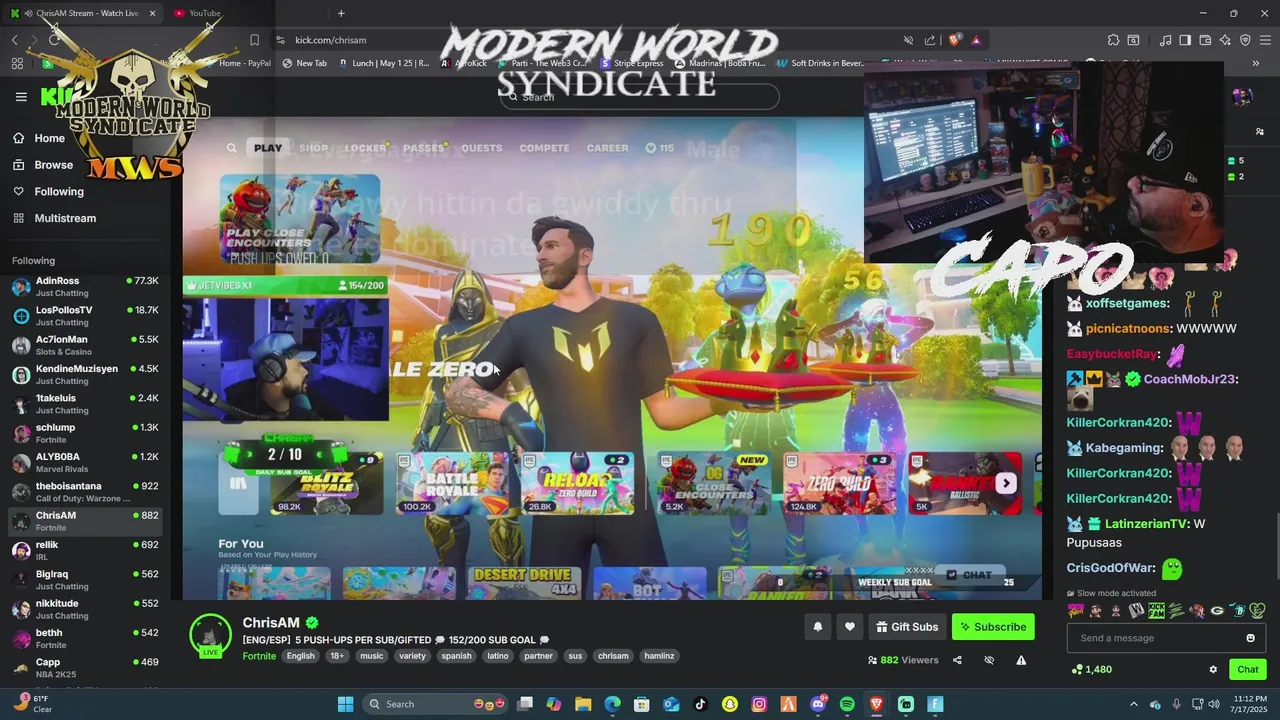The width and height of the screenshot is (1280, 720).
Task: Open schlump channel in Following list
Action: coord(85,433)
